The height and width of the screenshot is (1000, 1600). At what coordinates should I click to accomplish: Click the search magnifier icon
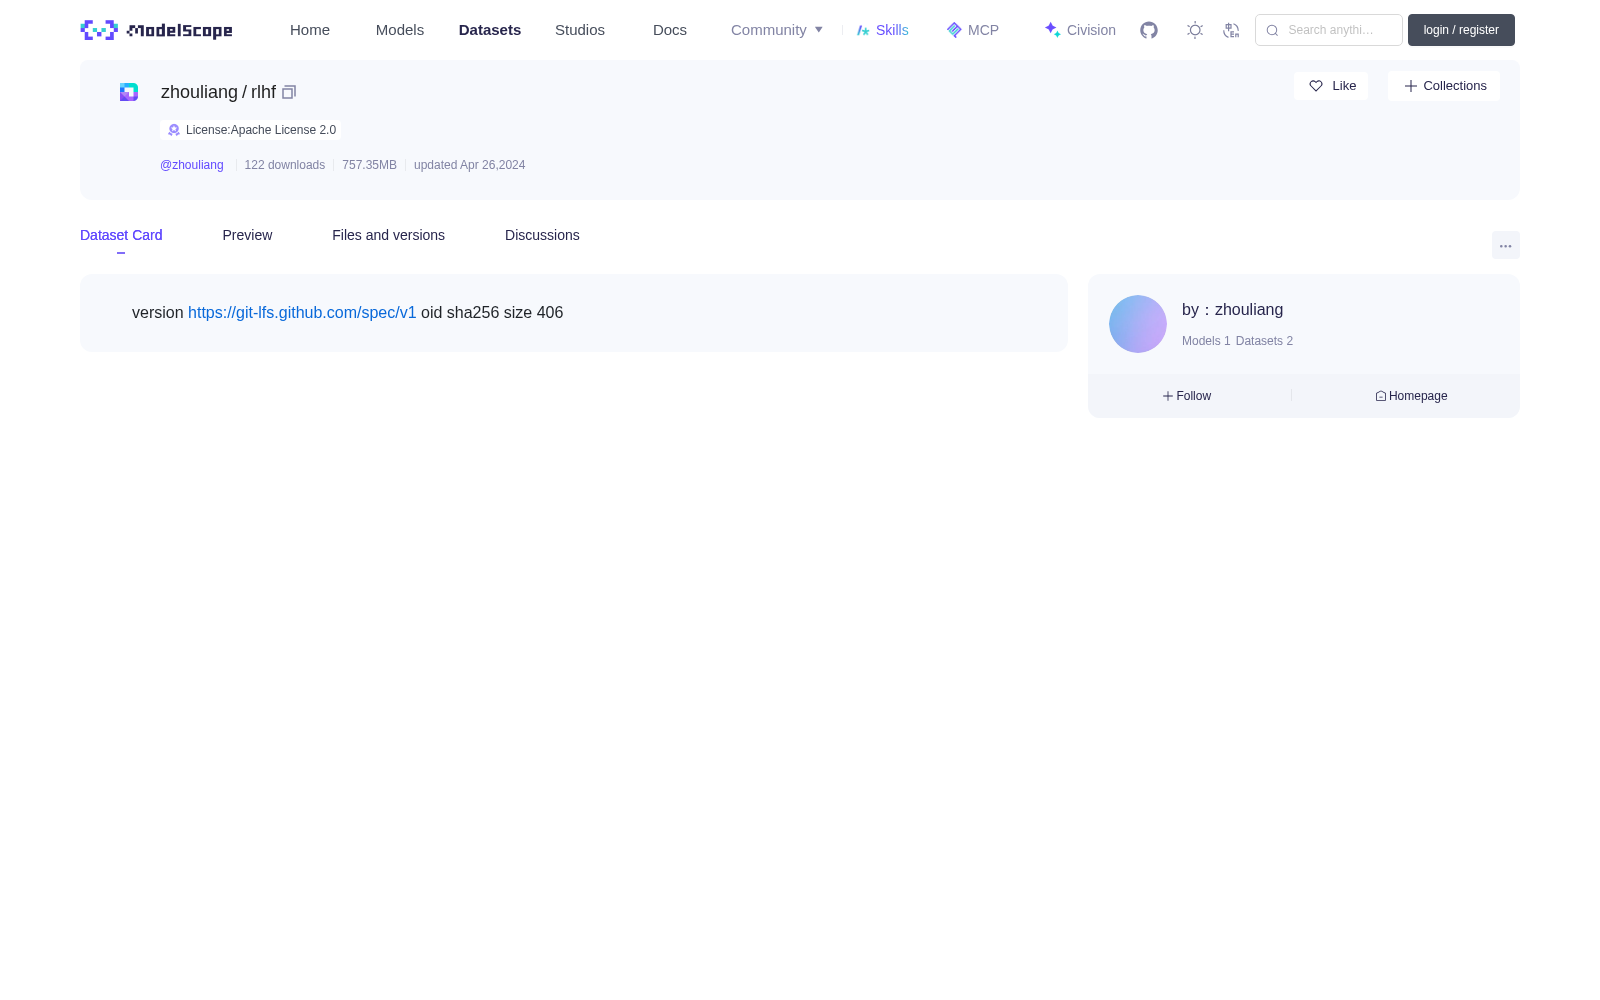[x=1272, y=30]
